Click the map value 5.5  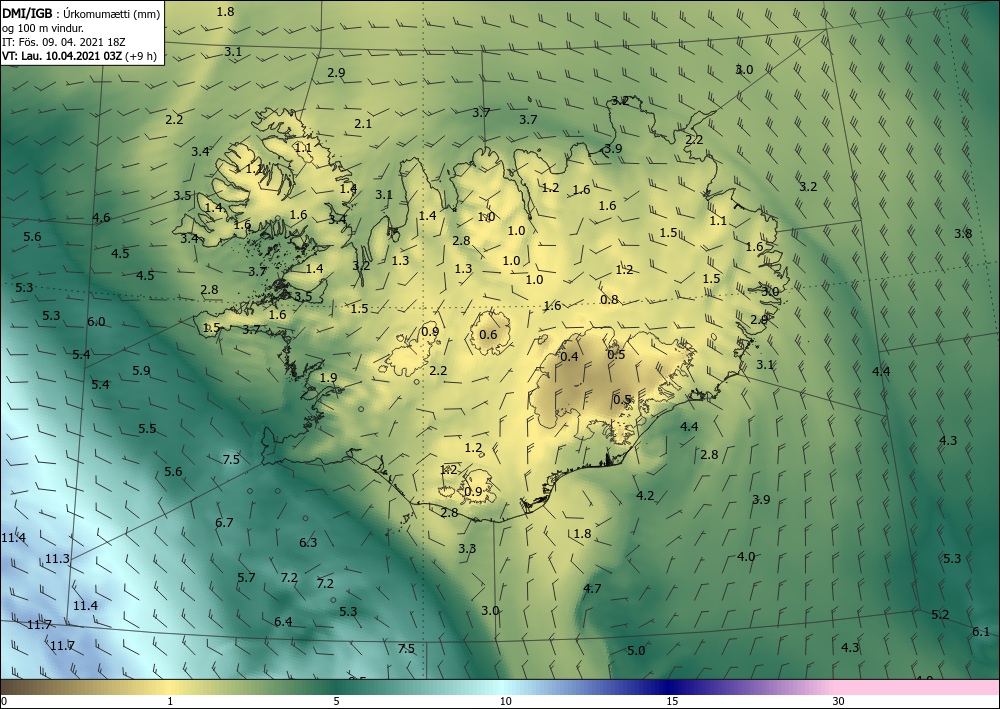click(x=147, y=428)
